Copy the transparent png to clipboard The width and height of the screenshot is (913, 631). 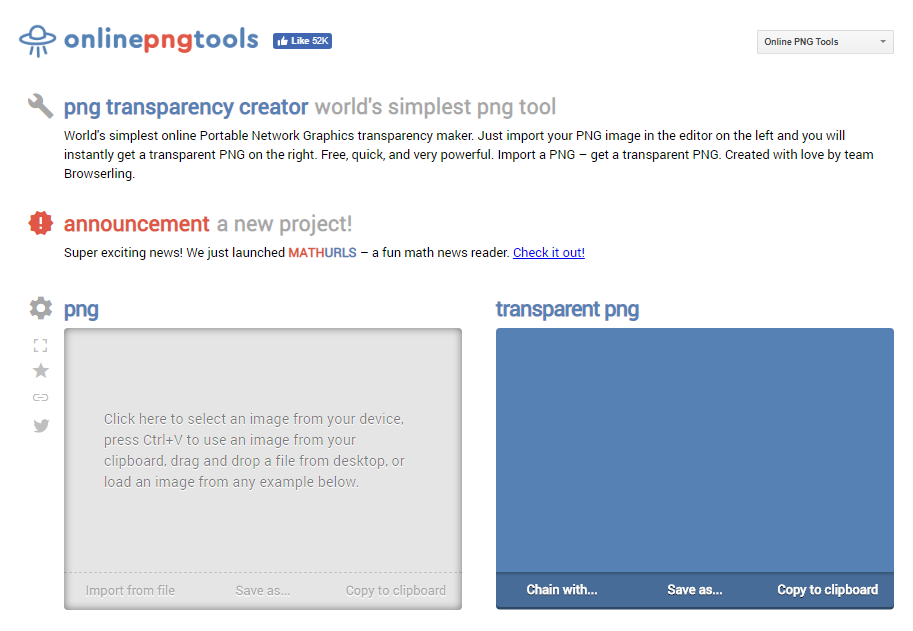(827, 589)
